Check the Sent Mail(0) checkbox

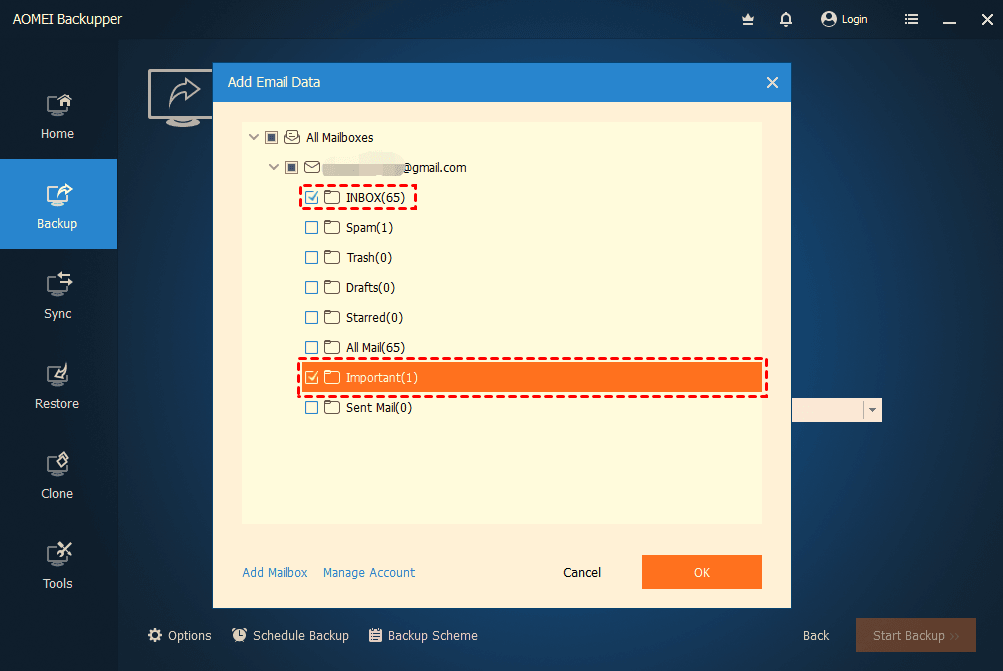312,408
